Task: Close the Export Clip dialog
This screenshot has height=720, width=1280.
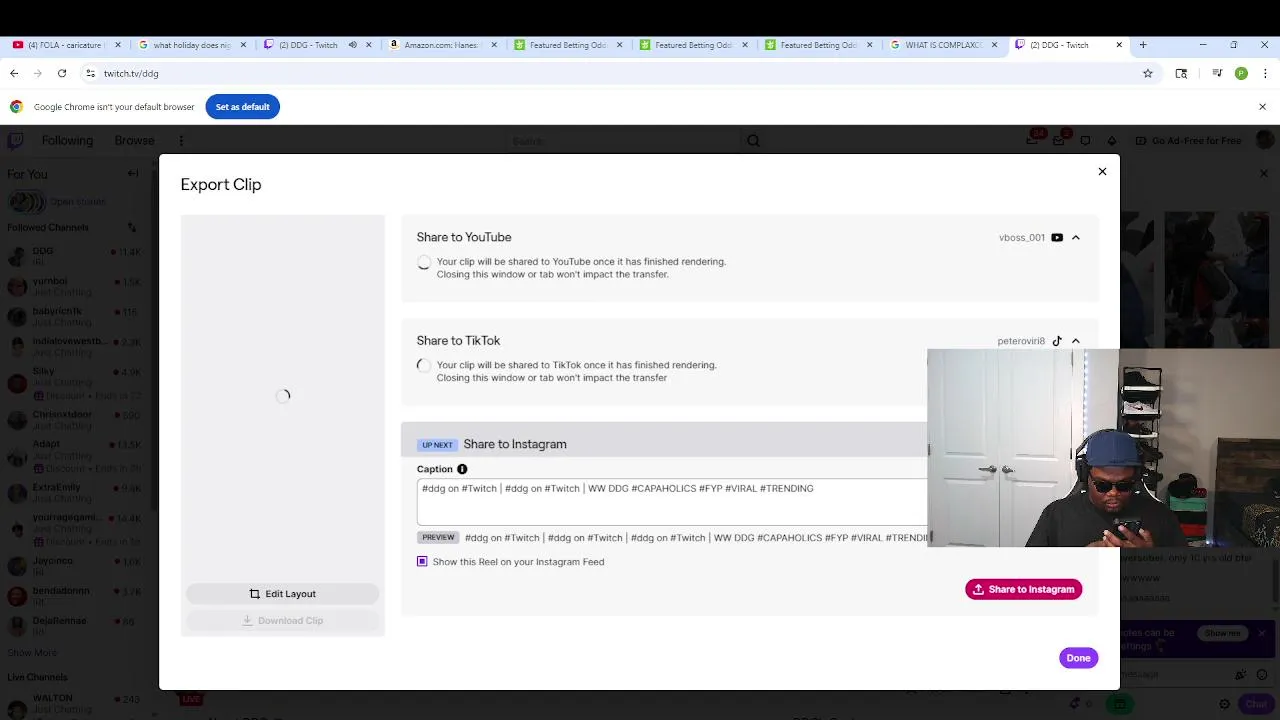Action: (1102, 172)
